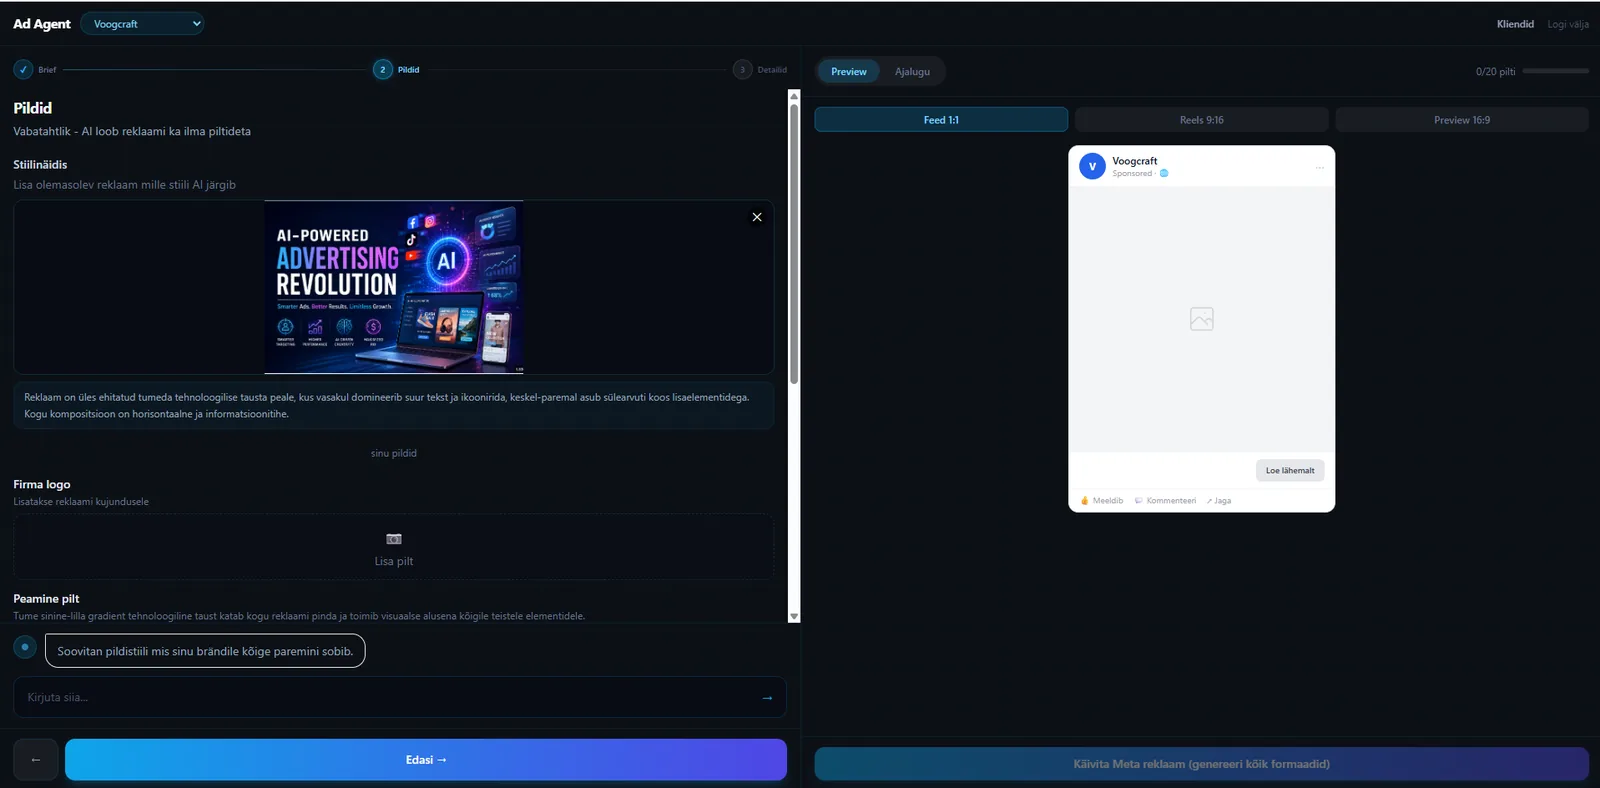
Task: Click the Ad Agent logo
Action: [x=41, y=24]
